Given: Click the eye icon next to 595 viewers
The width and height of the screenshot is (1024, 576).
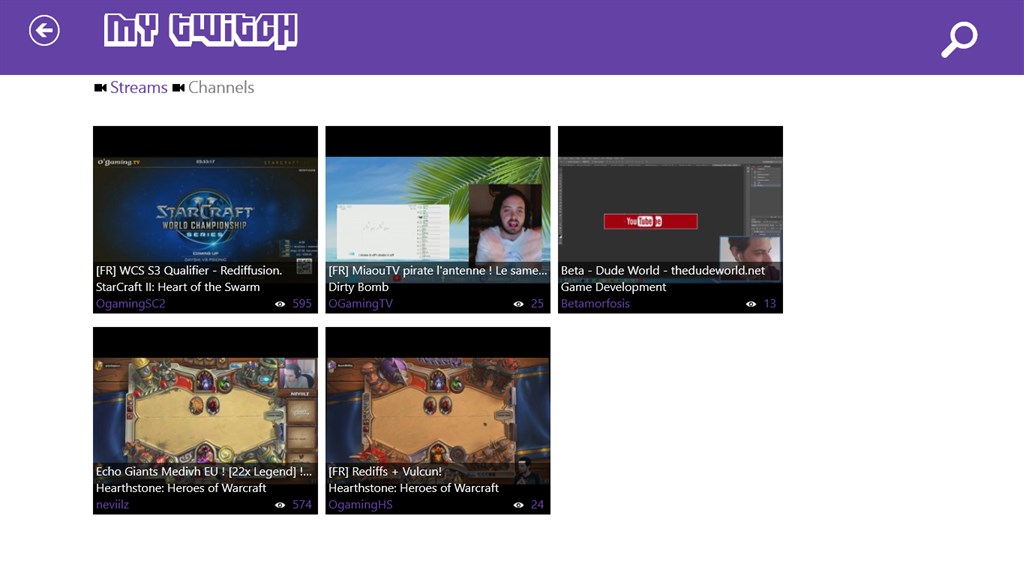Looking at the screenshot, I should point(280,304).
